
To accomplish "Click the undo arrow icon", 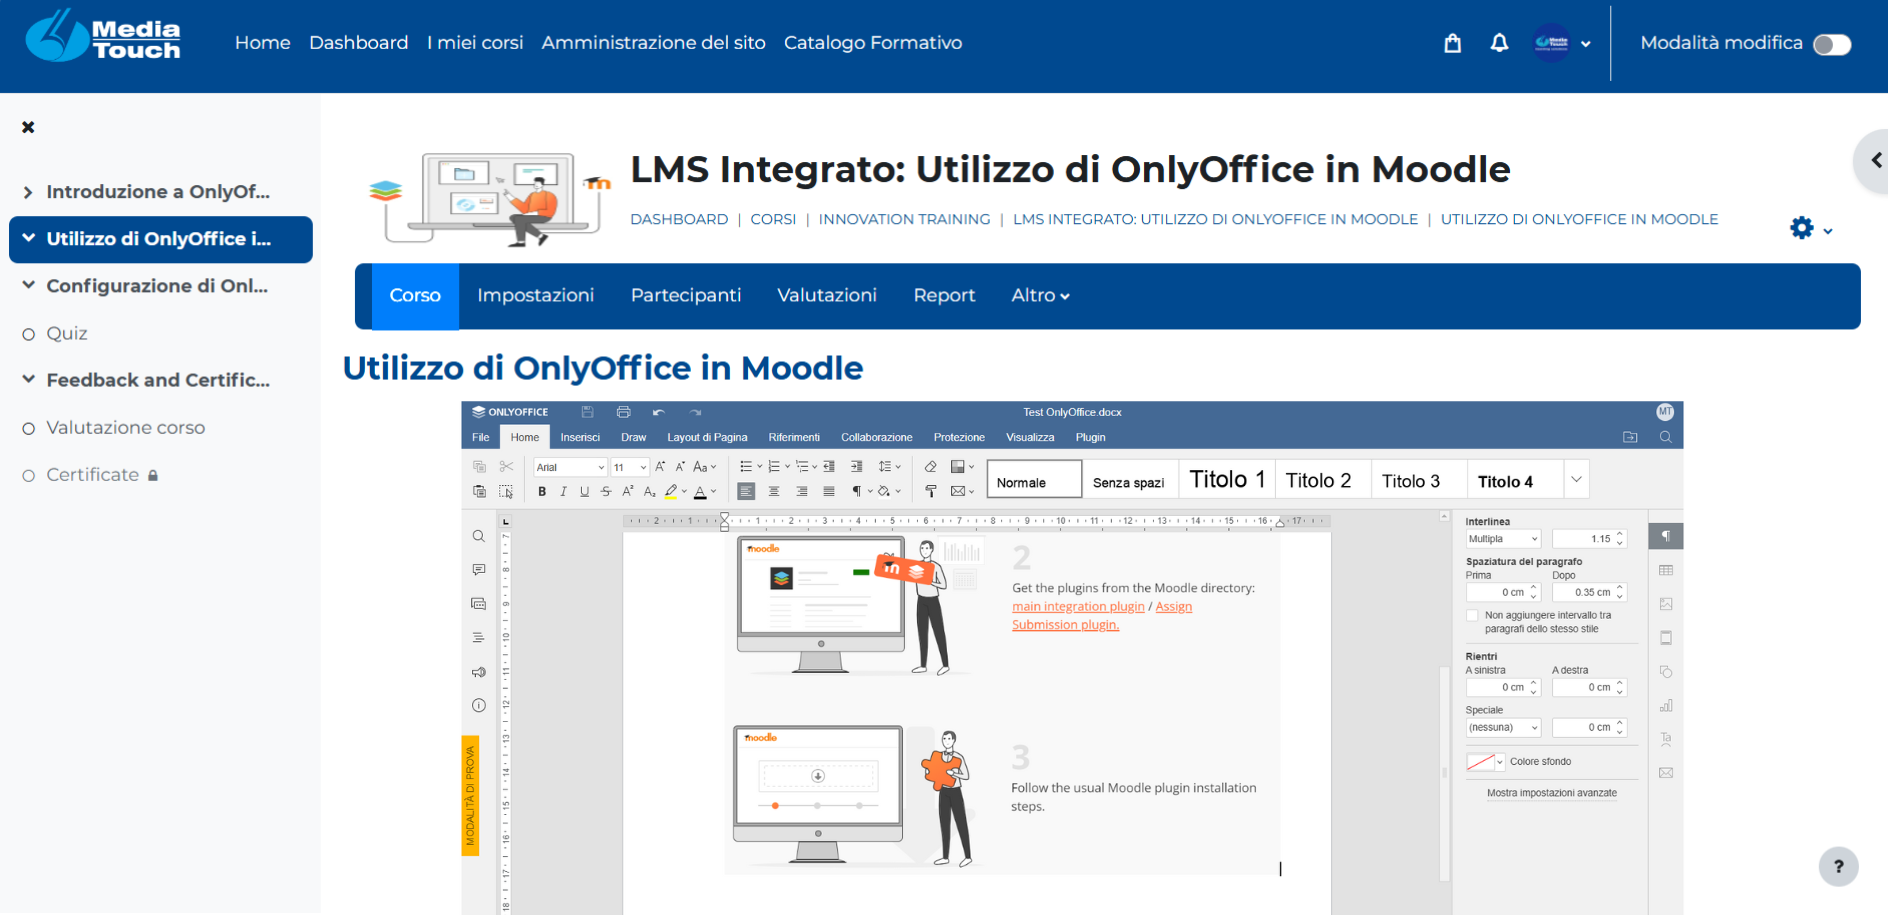I will point(658,412).
